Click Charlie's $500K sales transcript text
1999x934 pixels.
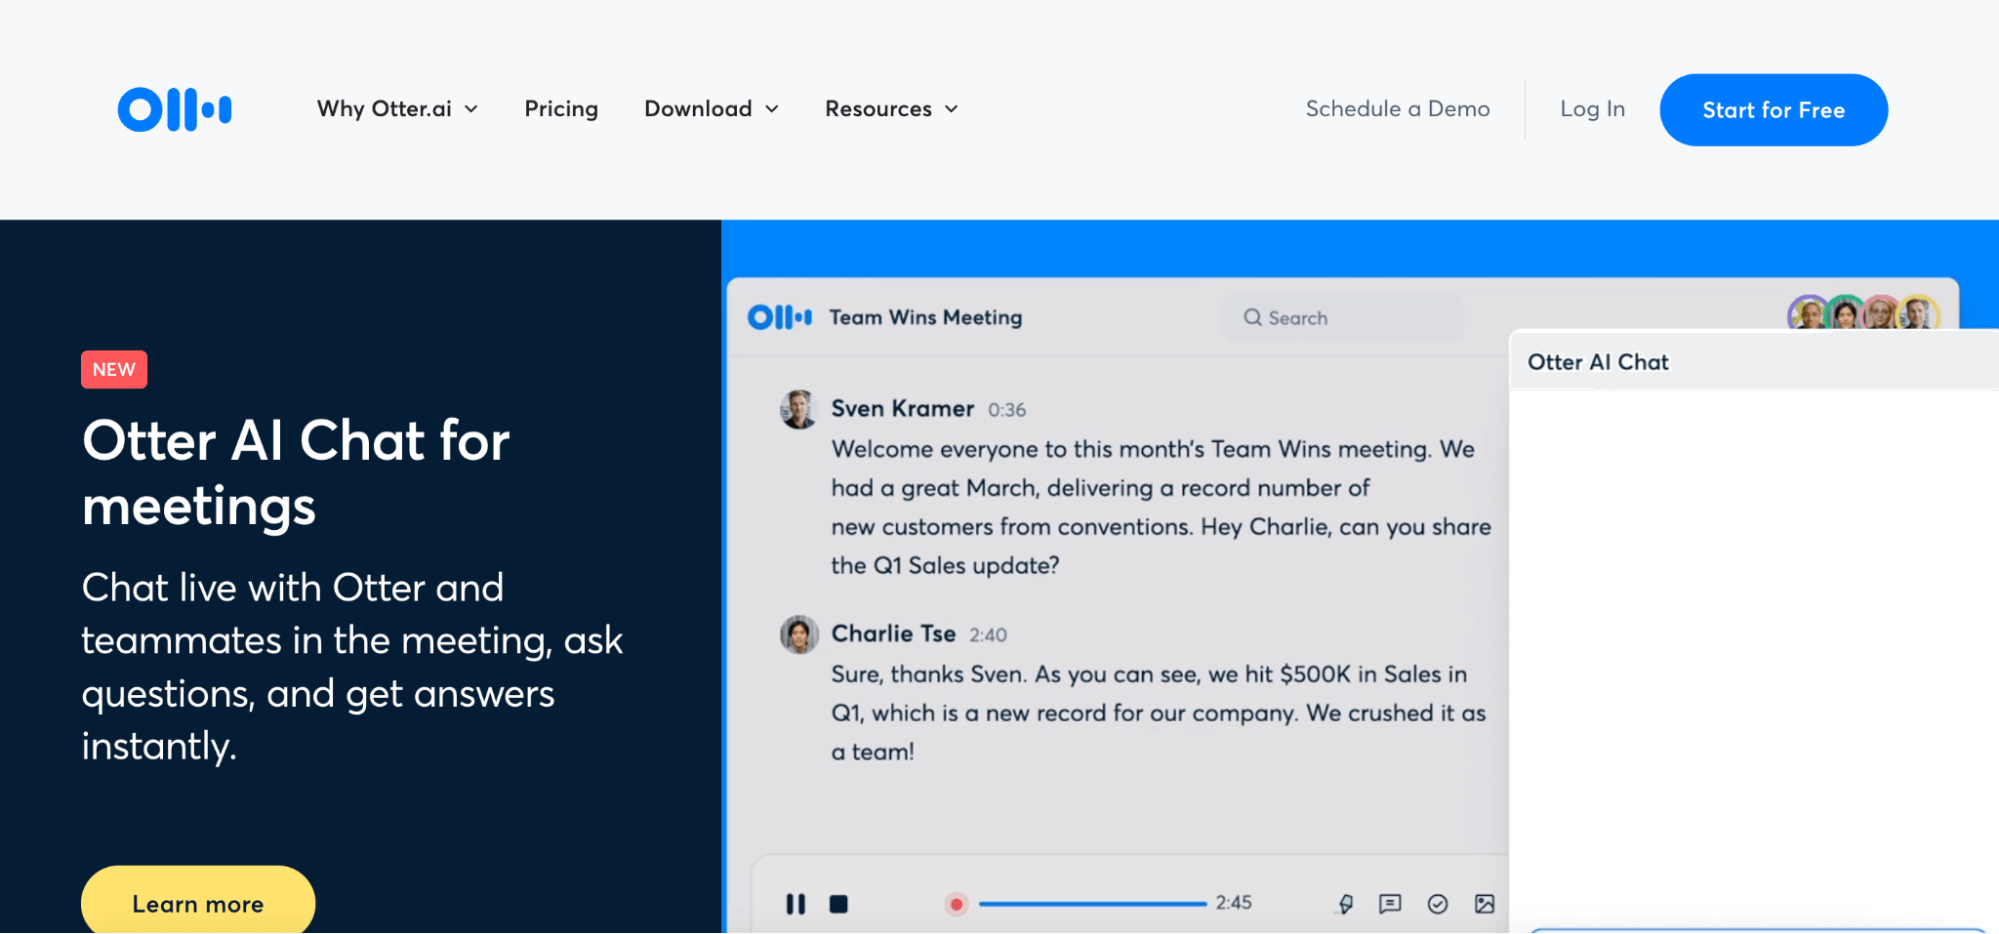click(x=1159, y=713)
